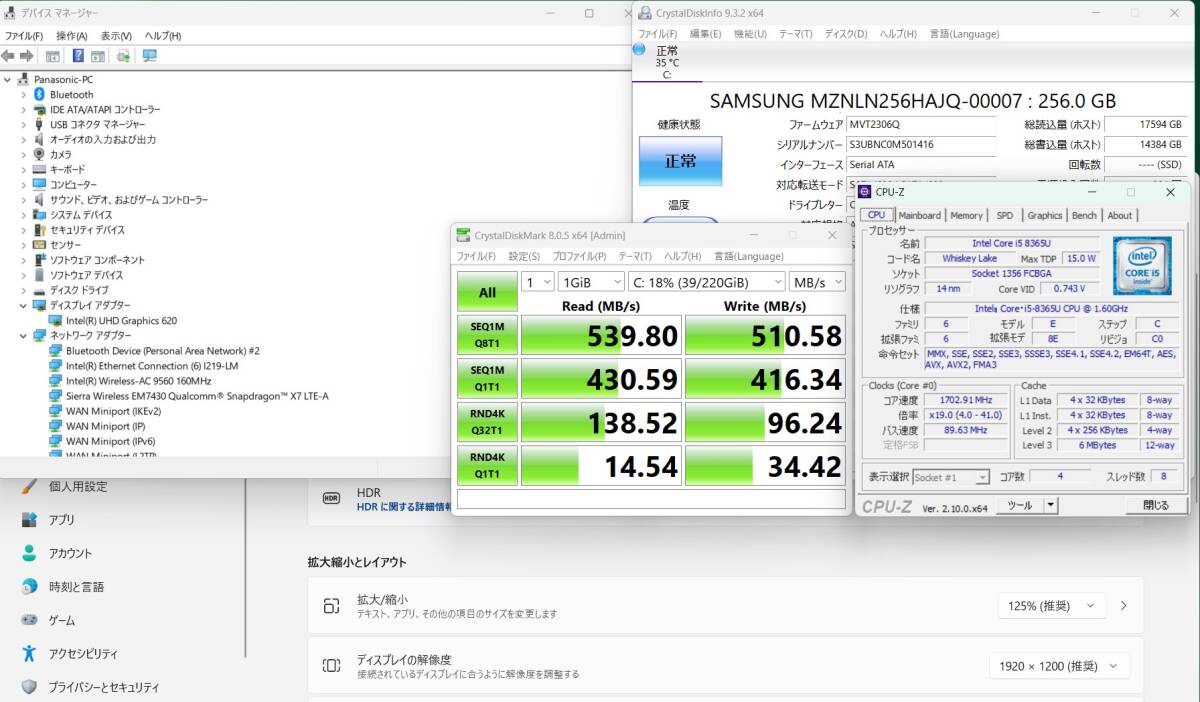The image size is (1200, 702).
Task: Switch to the Bench tab in CPU-Z
Action: [1084, 215]
